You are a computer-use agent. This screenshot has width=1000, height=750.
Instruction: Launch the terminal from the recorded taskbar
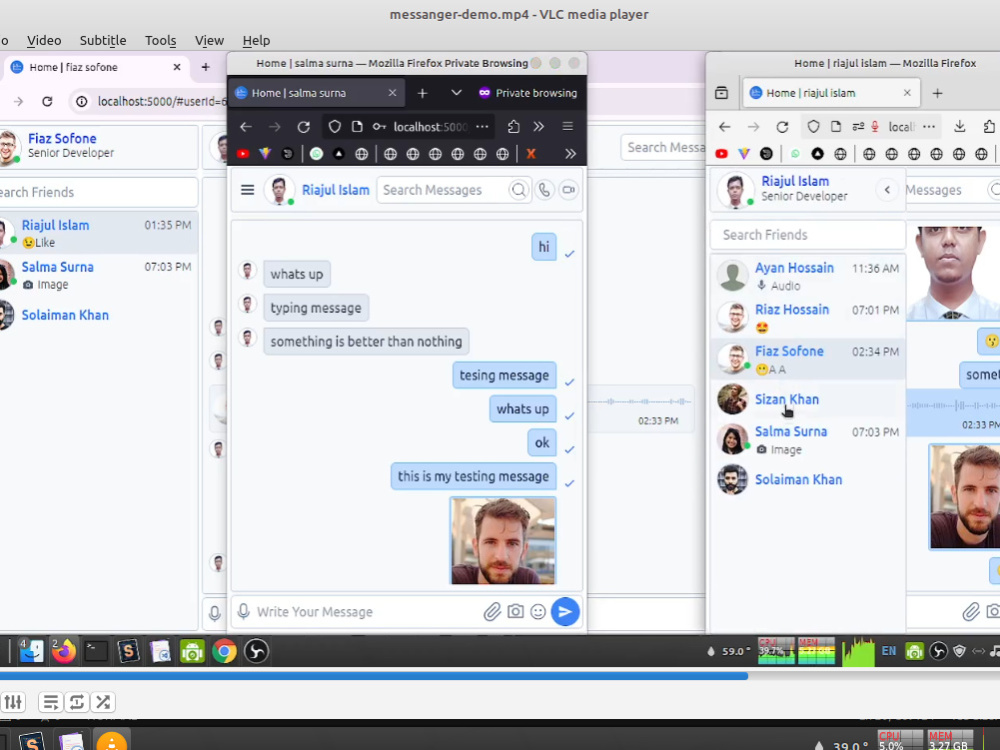click(96, 651)
